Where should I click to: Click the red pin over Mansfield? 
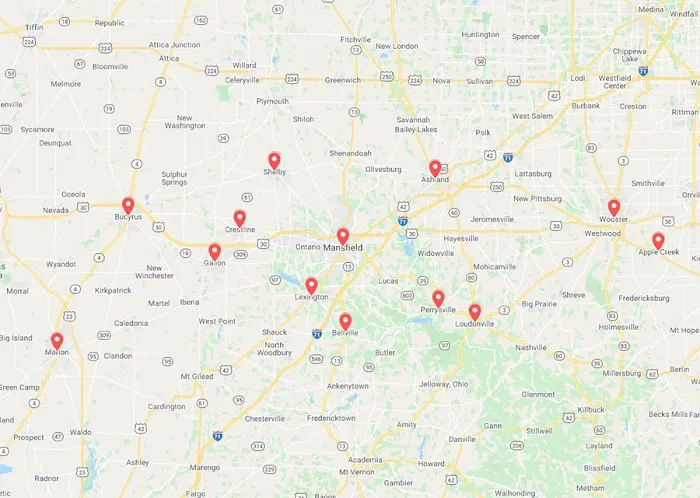[342, 237]
